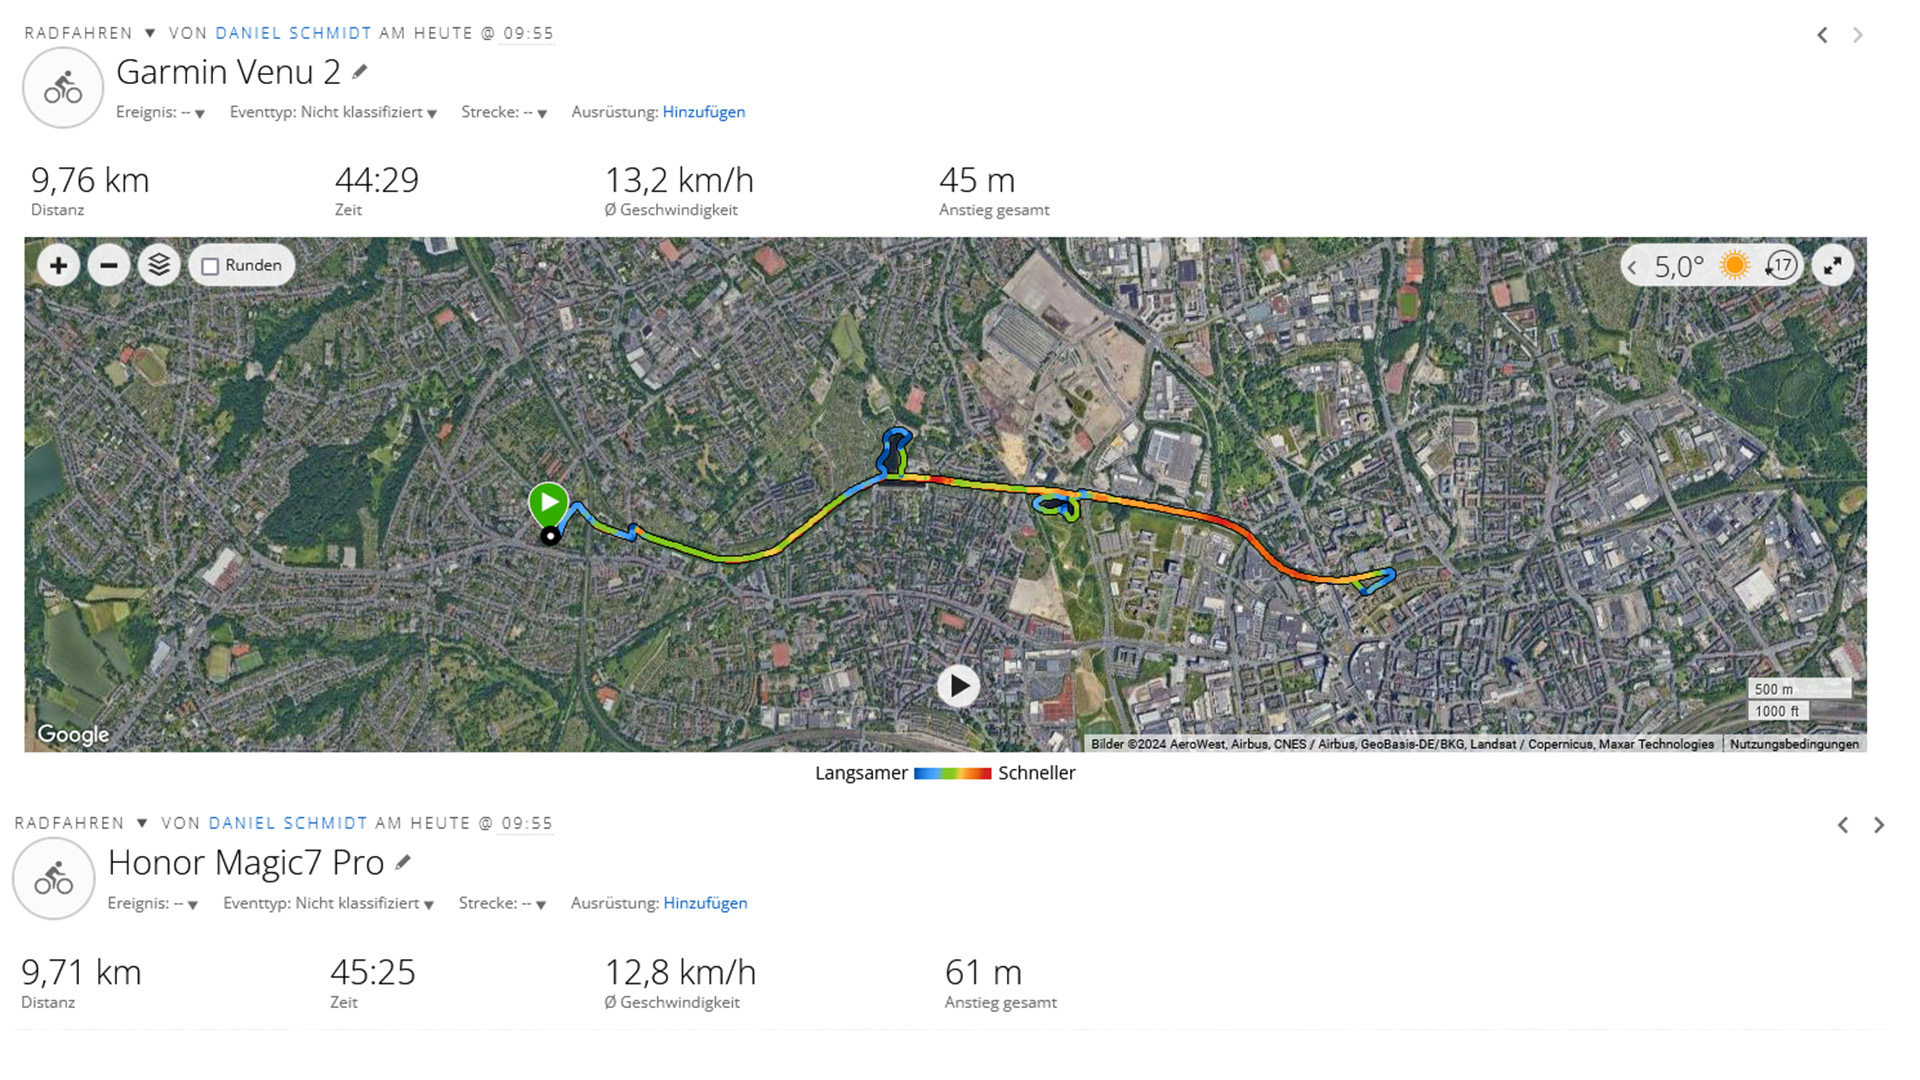Play the route animation on map
Viewport: 1920px width, 1080px height.
(958, 686)
